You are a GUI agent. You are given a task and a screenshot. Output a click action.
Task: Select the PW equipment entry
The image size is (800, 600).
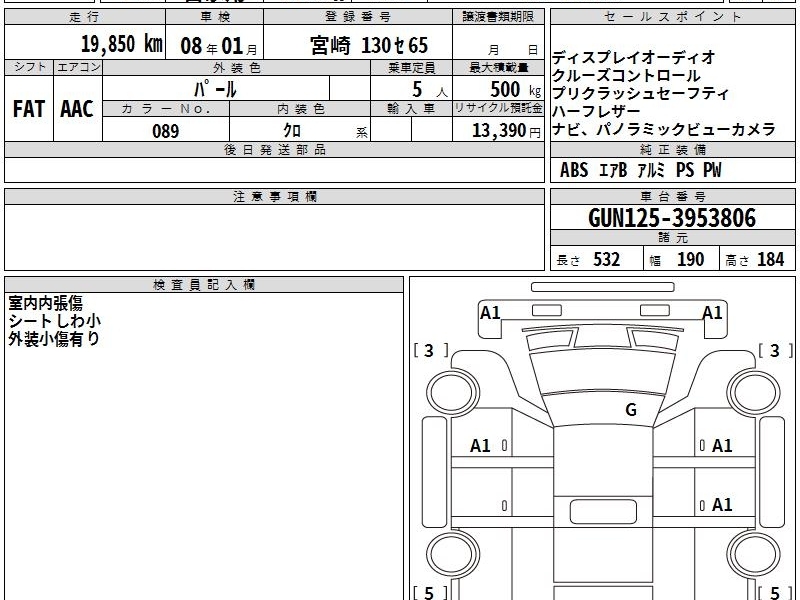[x=712, y=170]
